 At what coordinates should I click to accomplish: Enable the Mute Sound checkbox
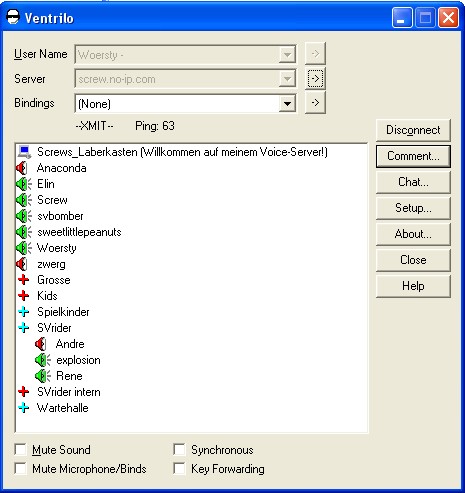point(21,449)
